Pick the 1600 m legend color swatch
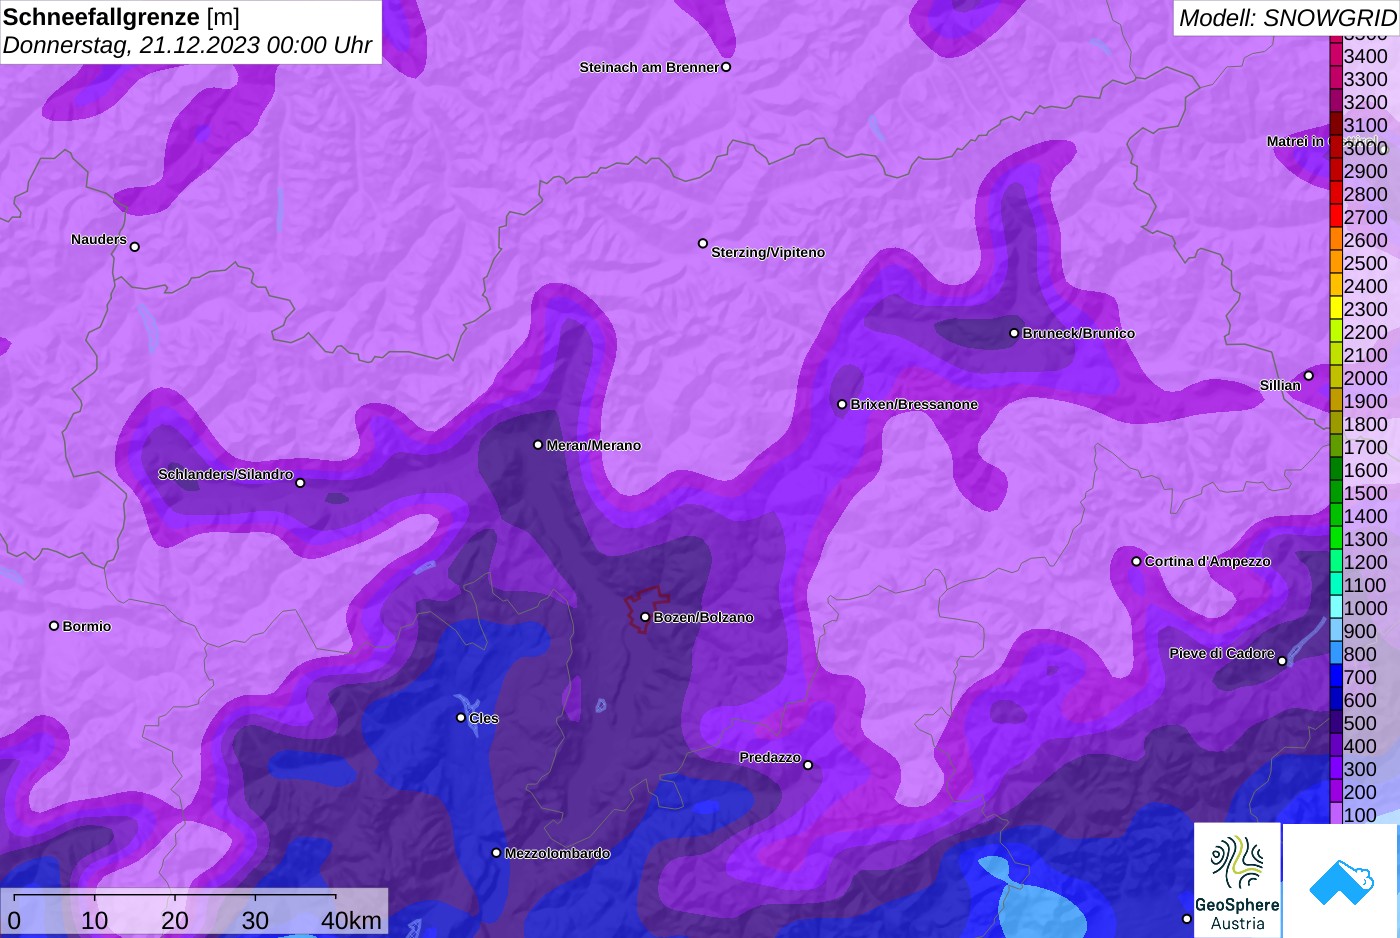Image resolution: width=1400 pixels, height=938 pixels. tap(1335, 470)
